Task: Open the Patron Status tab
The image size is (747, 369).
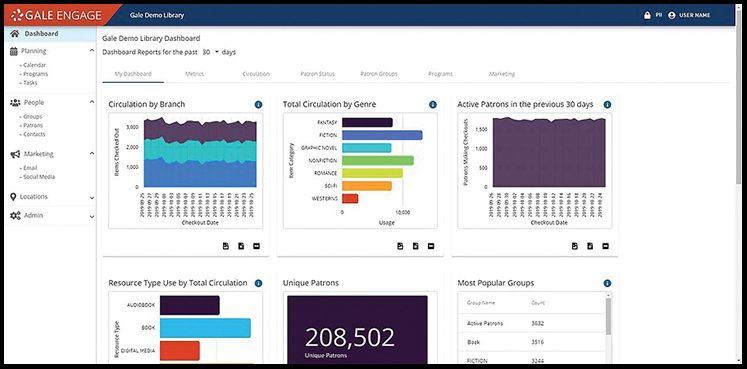Action: [317, 74]
